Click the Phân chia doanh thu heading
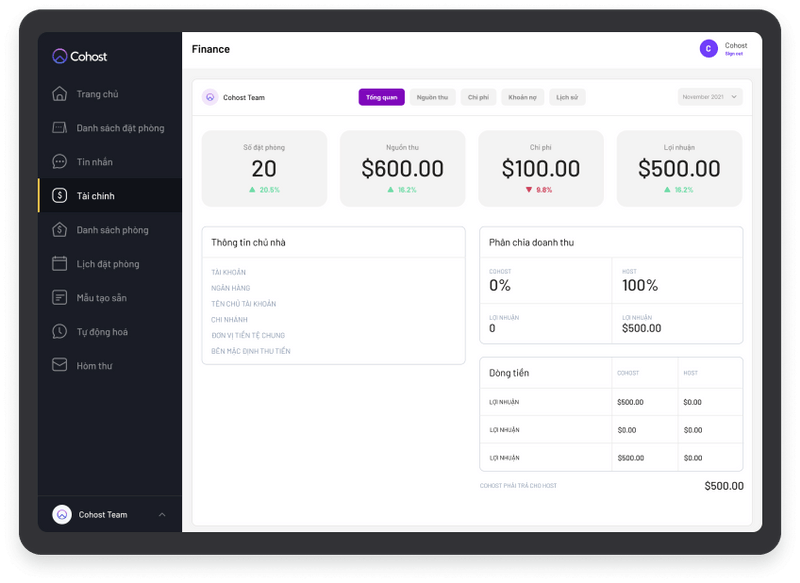Image resolution: width=800 pixels, height=583 pixels. coord(531,242)
